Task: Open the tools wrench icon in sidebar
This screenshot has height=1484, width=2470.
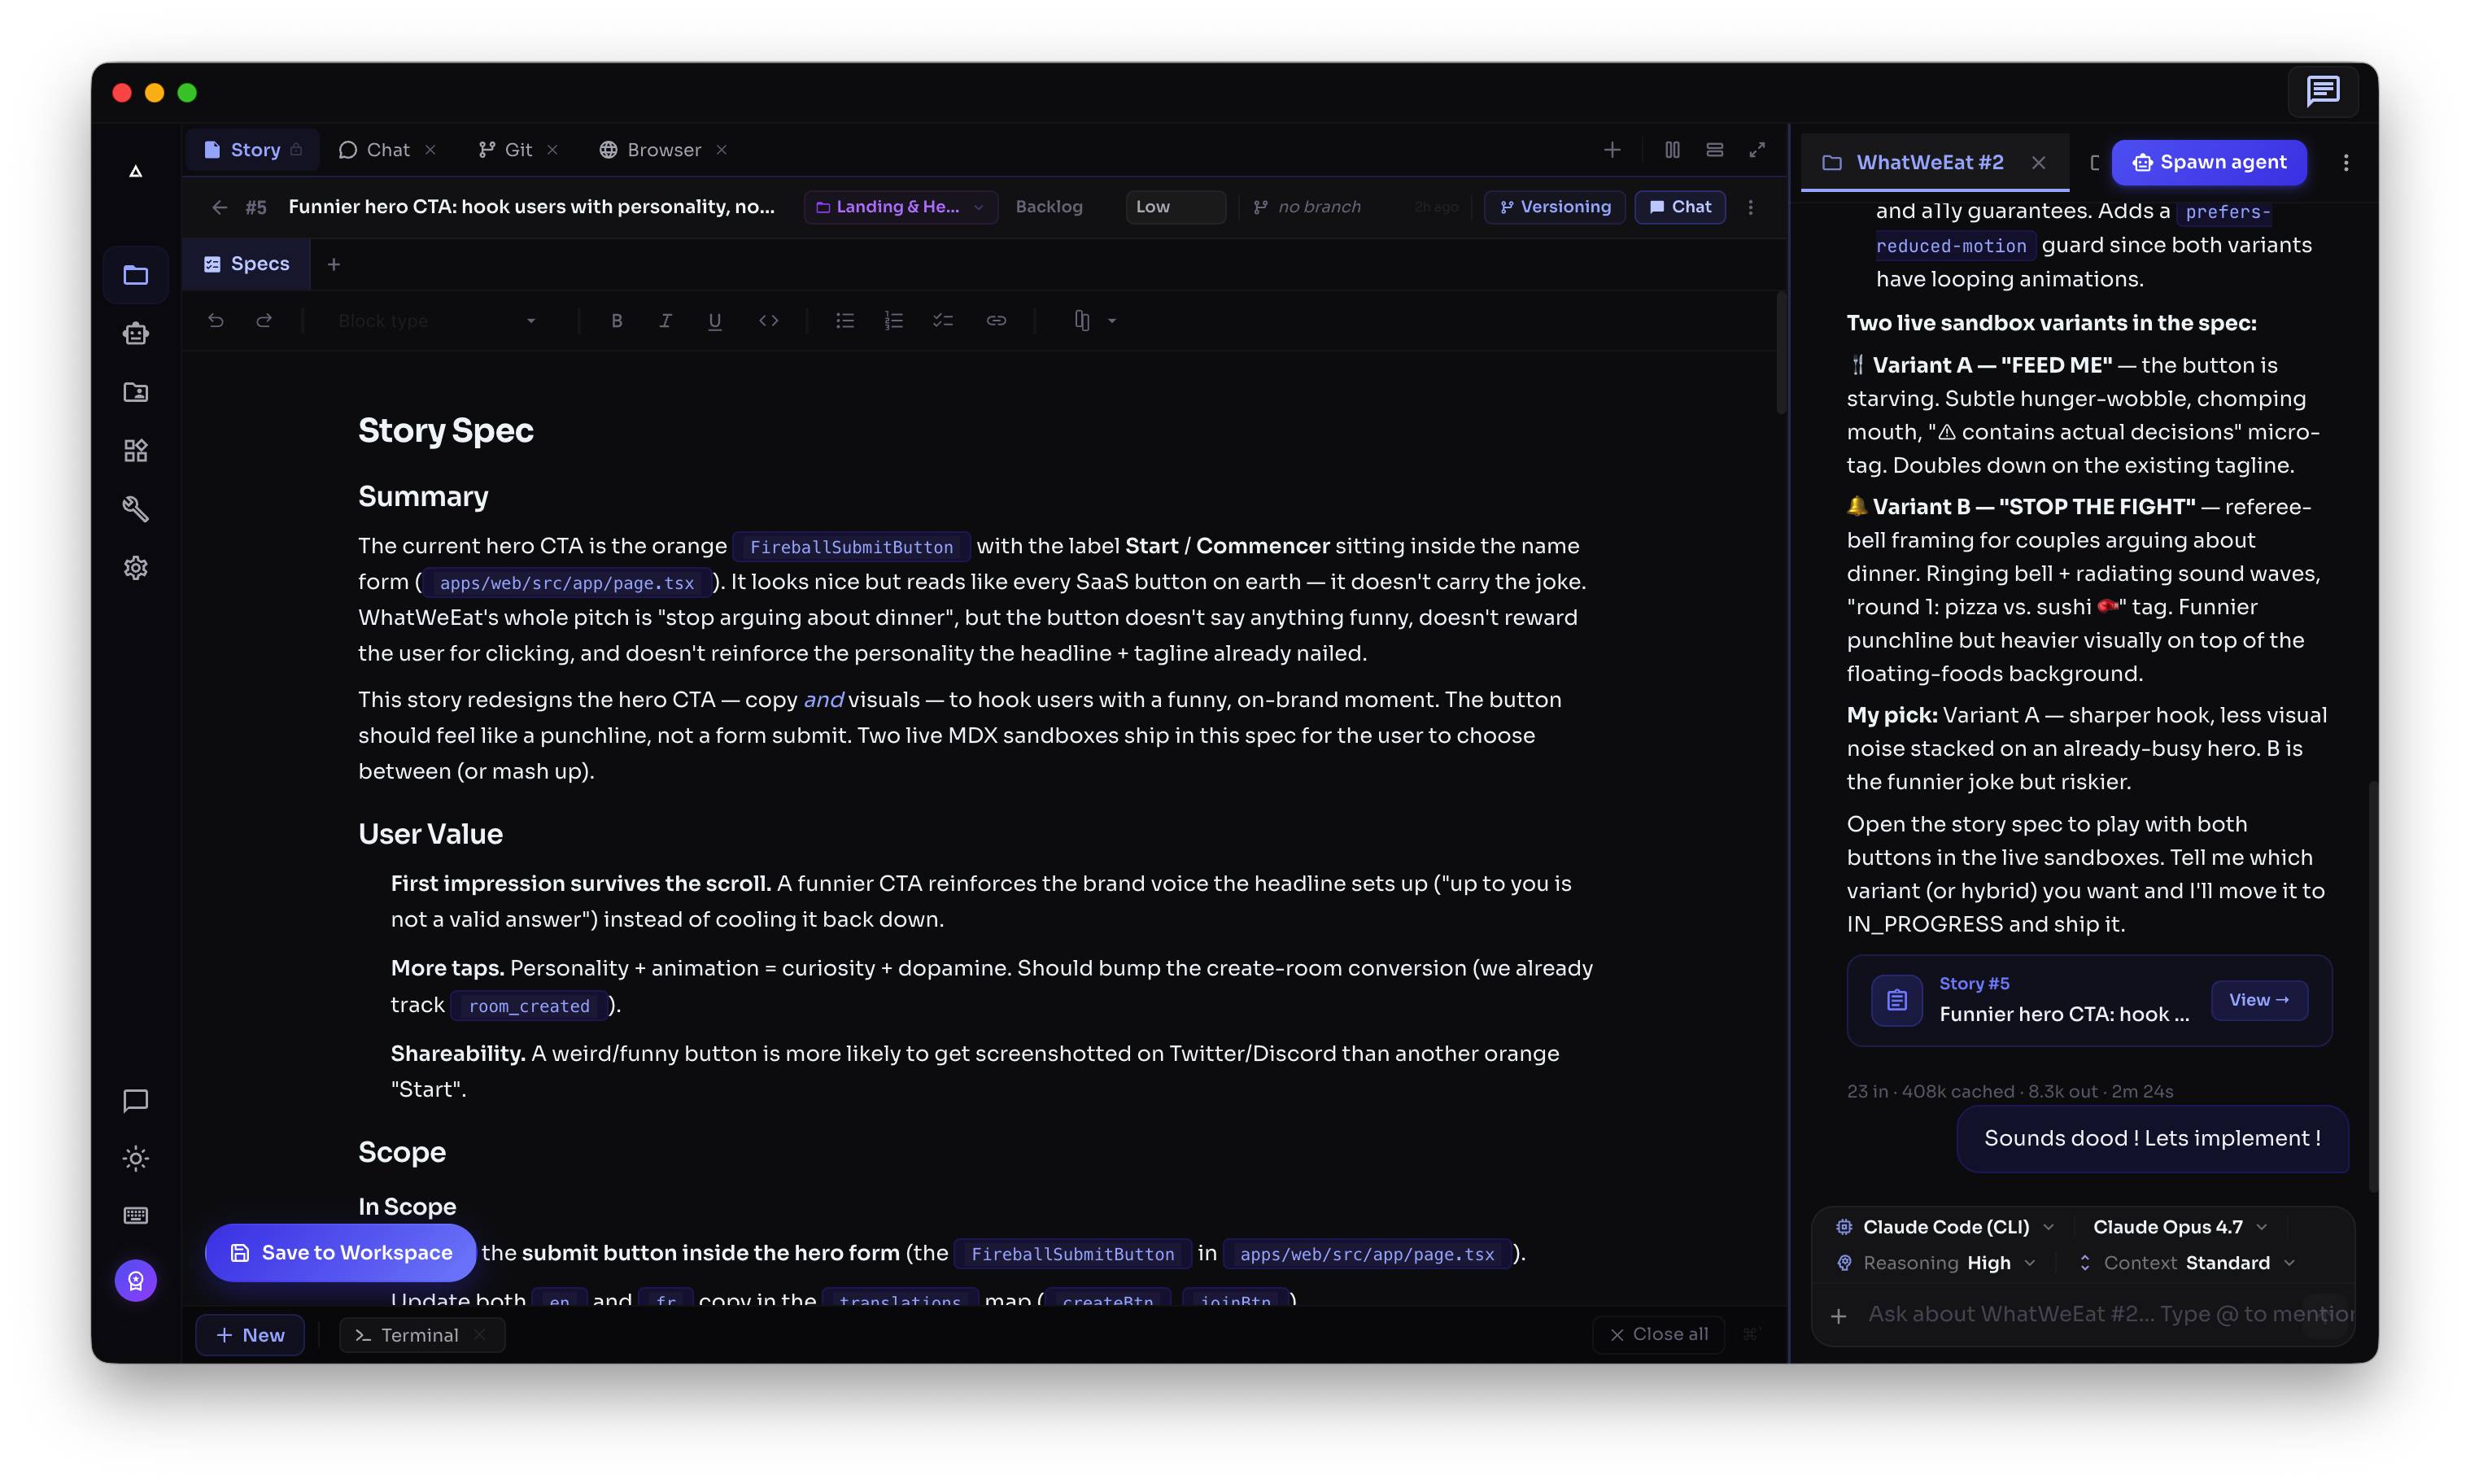Action: [136, 509]
